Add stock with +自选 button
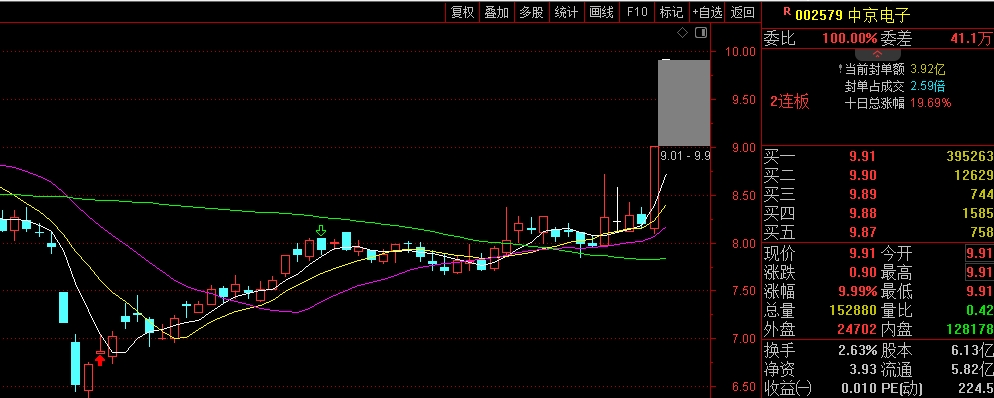 tap(707, 12)
